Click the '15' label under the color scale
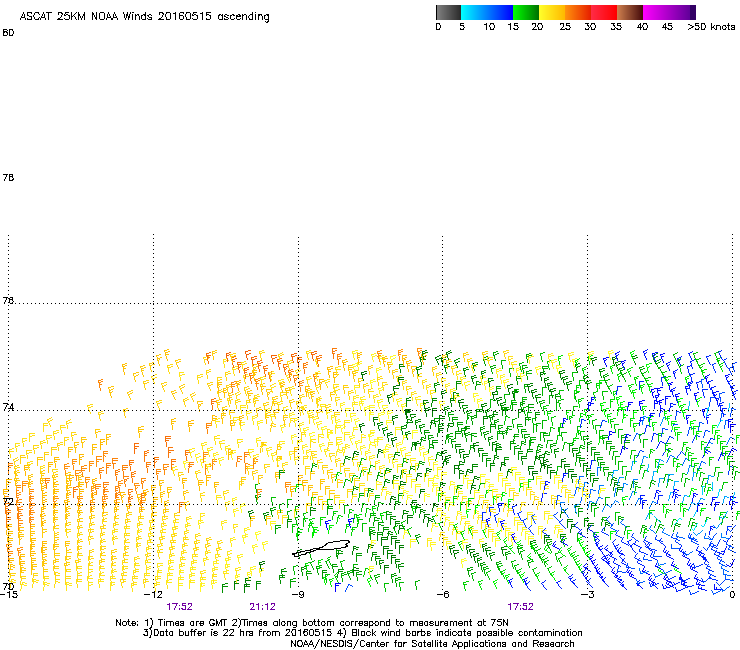Screen dimensions: 740x650 513,27
